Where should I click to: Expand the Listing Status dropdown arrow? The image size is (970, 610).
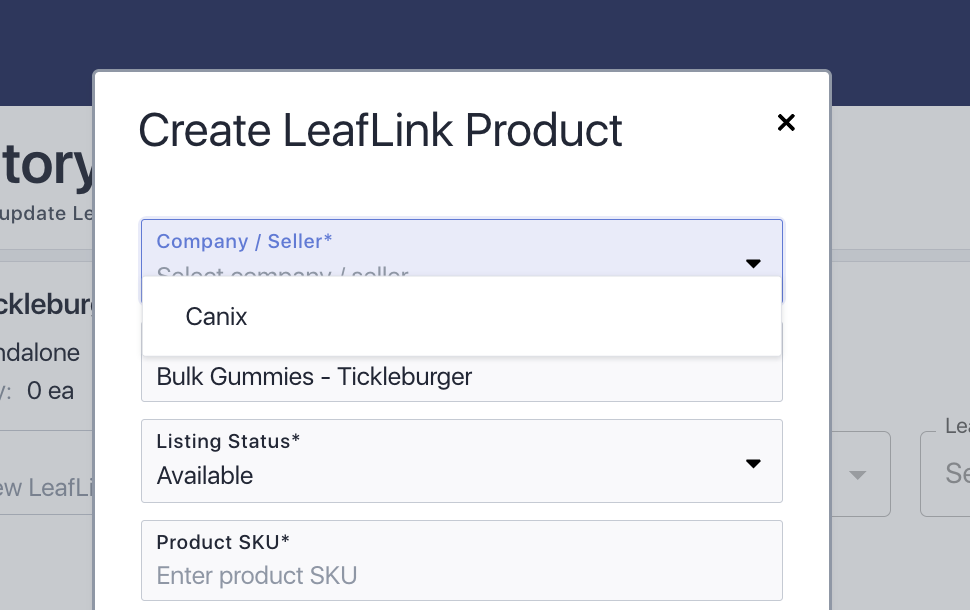[753, 463]
